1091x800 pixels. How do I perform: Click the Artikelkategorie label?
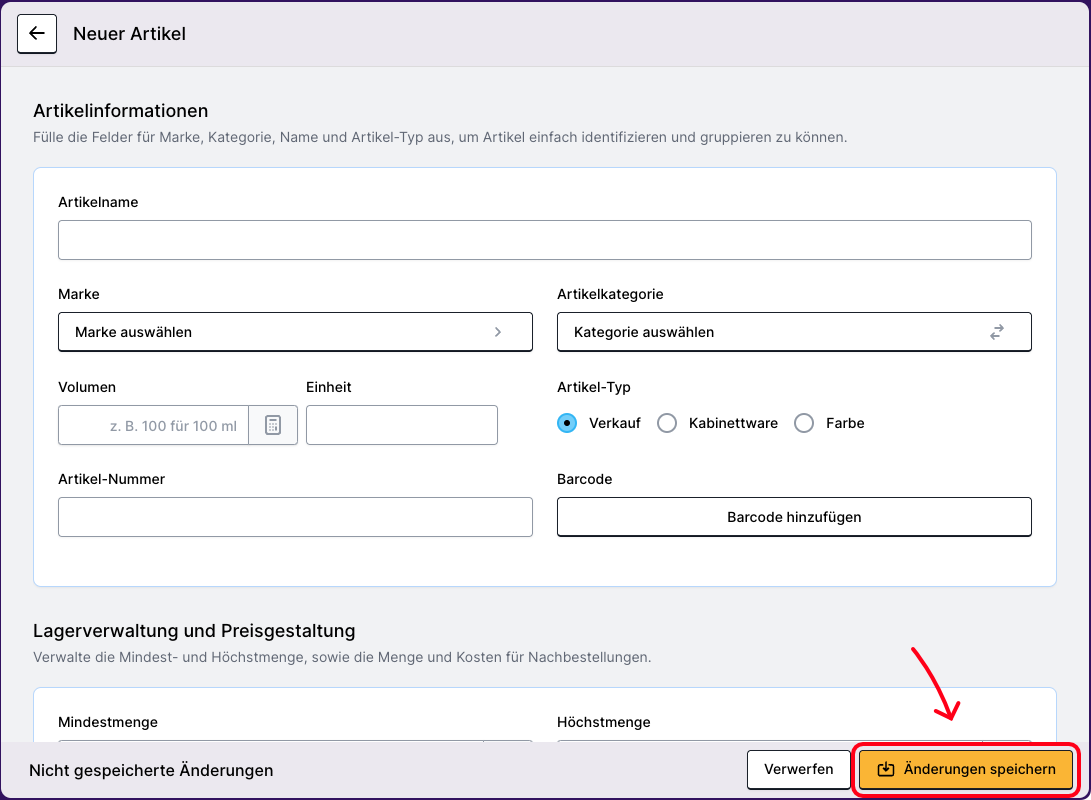(610, 294)
